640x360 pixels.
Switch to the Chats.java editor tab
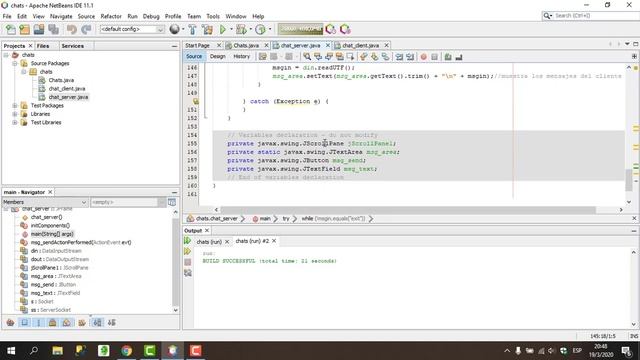point(246,45)
